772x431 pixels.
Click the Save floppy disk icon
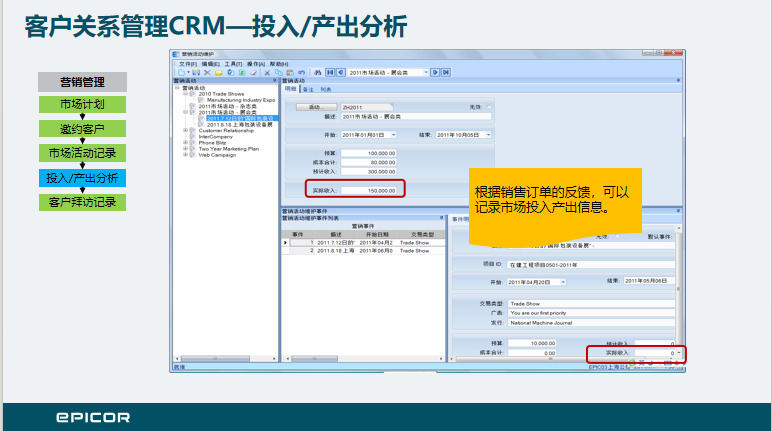(x=196, y=72)
